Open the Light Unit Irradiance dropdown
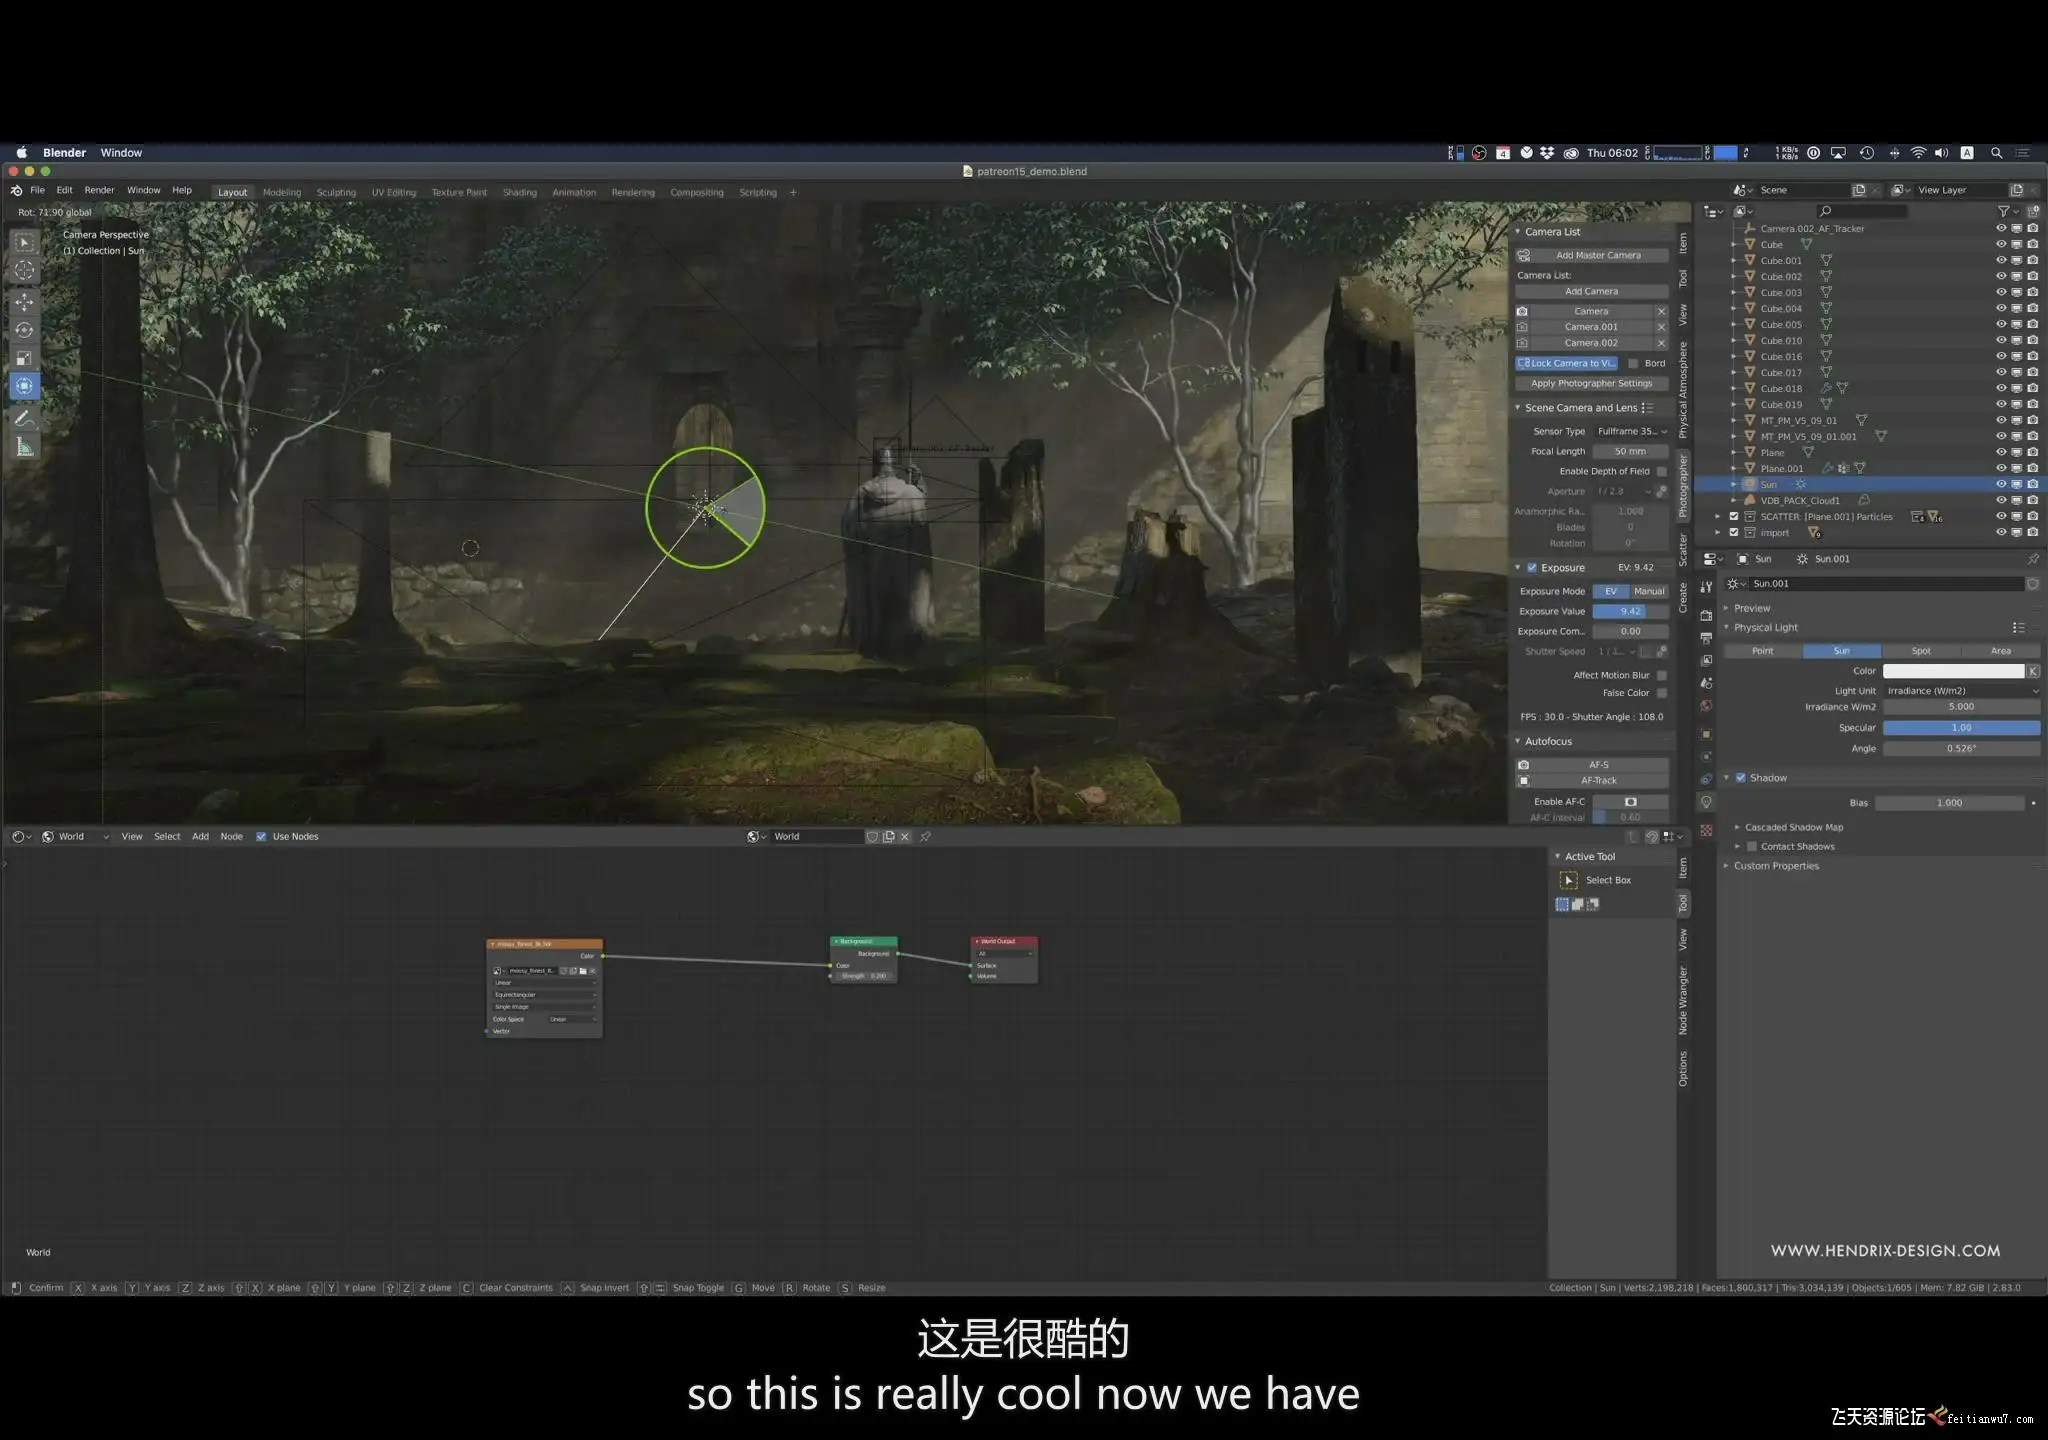 coord(1961,691)
